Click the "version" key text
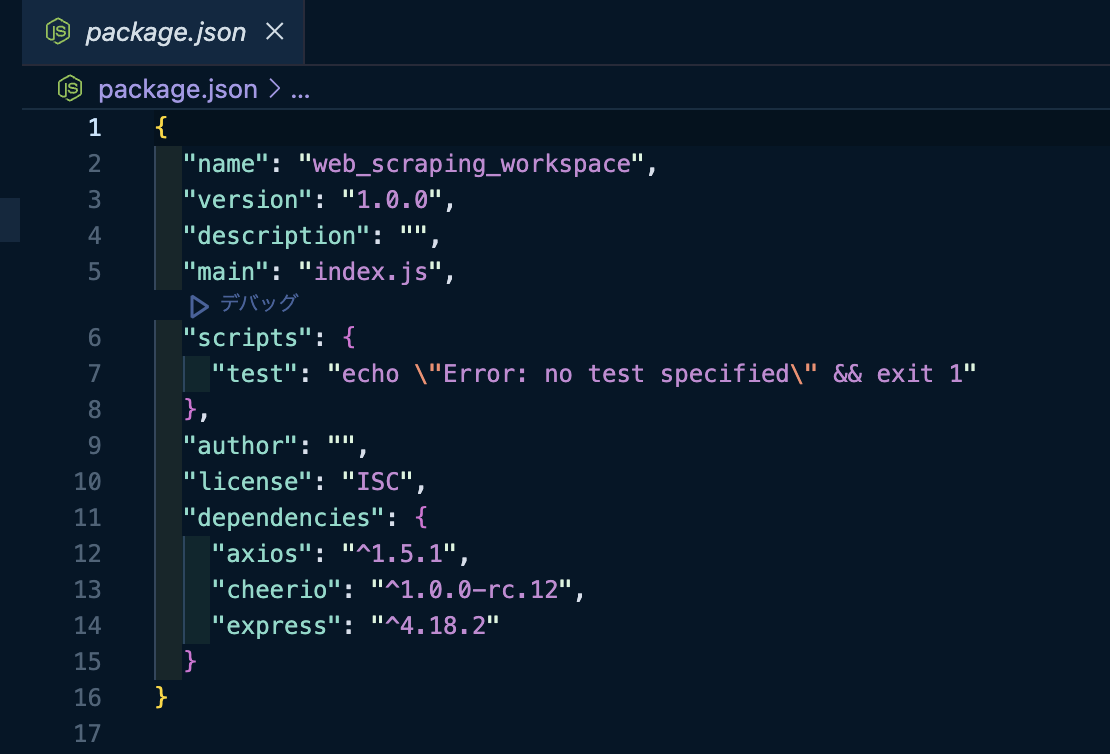 point(247,200)
